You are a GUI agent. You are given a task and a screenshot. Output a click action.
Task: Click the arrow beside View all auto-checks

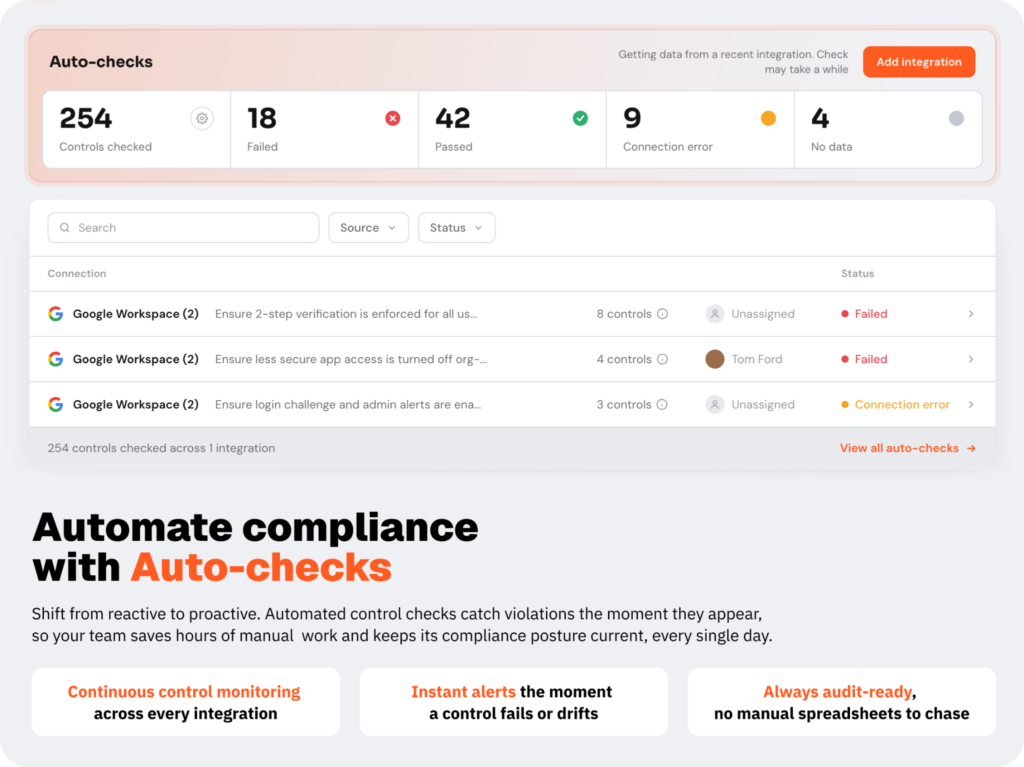971,448
